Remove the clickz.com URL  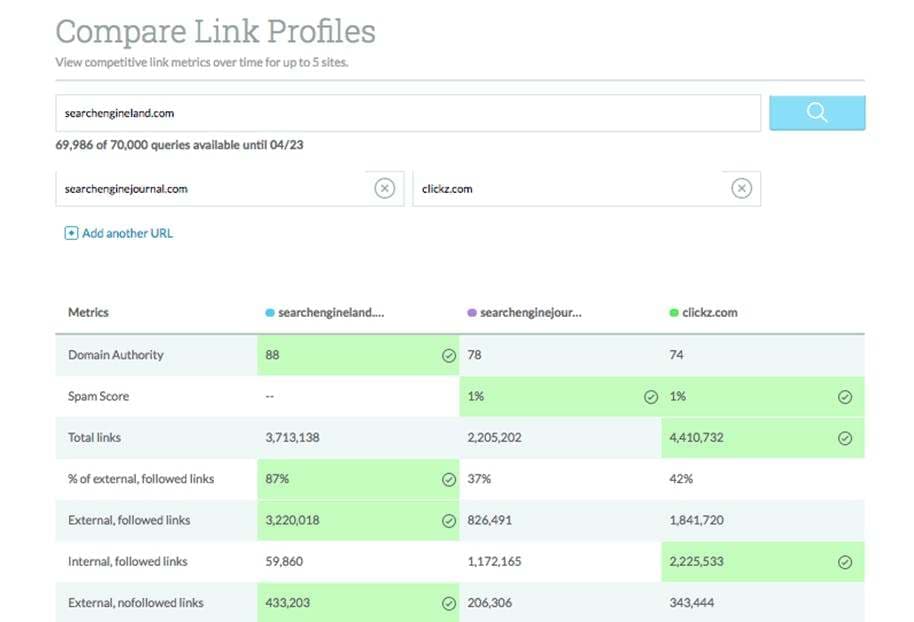click(741, 188)
